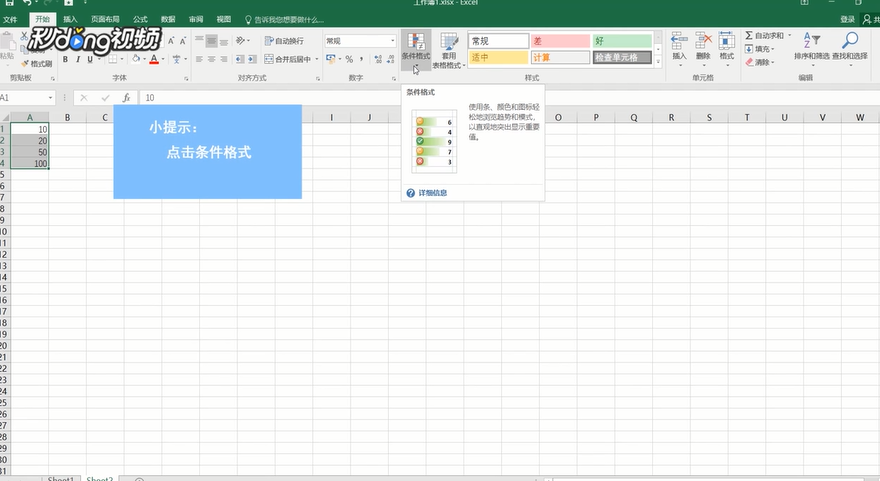Toggle align text left
The height and width of the screenshot is (481, 880).
199,59
